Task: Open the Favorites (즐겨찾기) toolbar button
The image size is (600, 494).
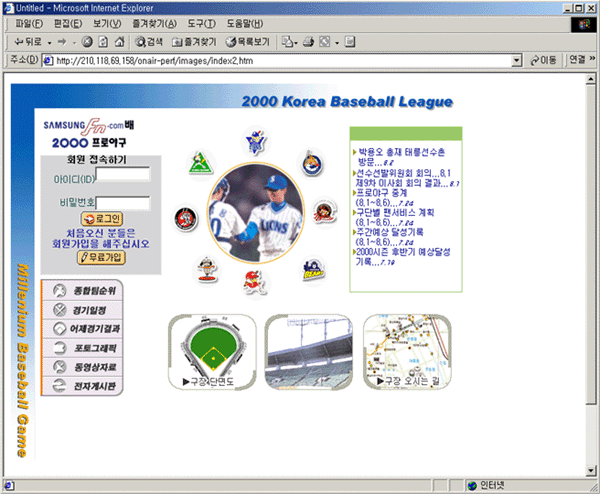Action: 194,42
